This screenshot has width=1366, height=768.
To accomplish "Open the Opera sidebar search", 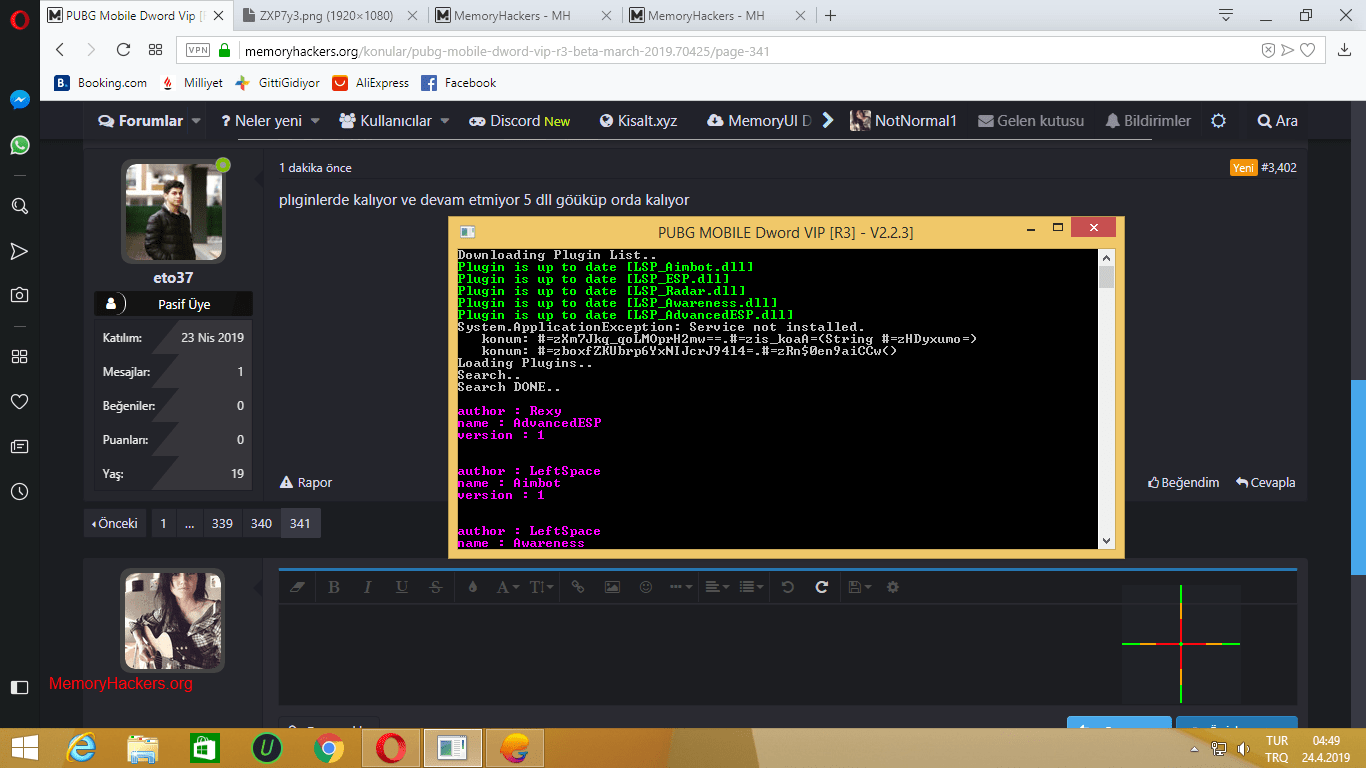I will click(20, 205).
